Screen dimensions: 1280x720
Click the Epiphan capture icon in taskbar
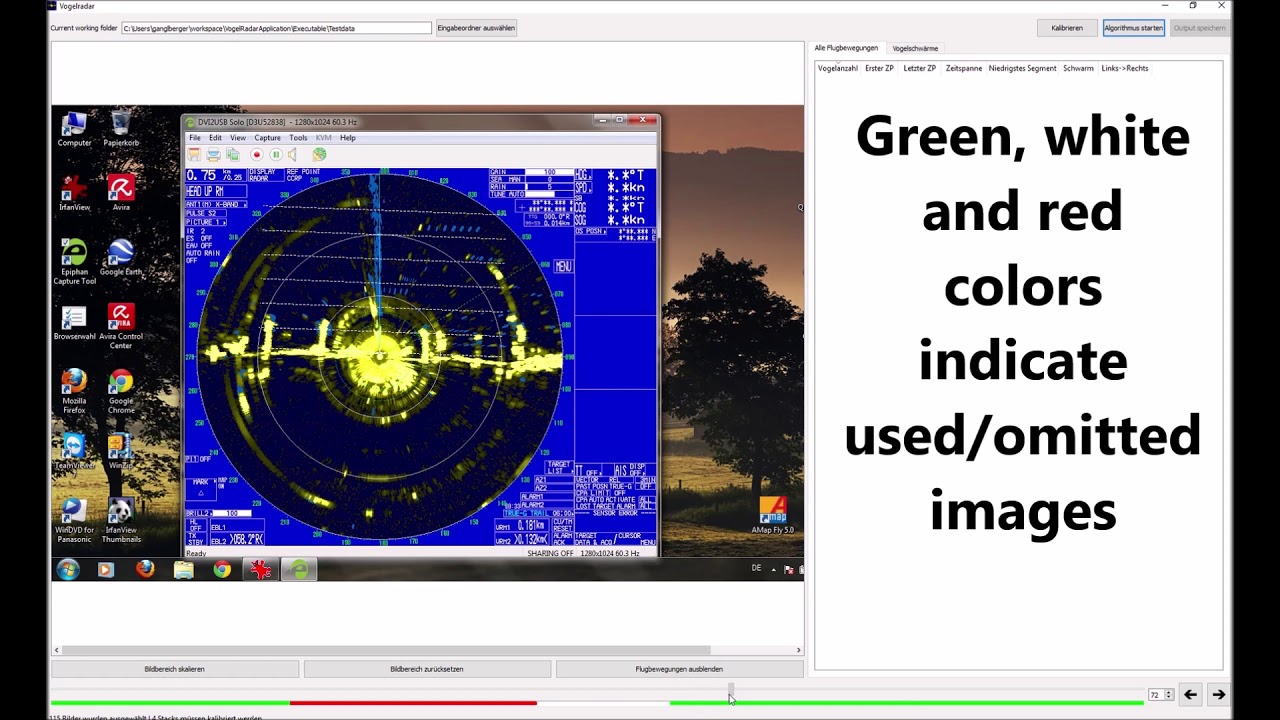pos(299,569)
